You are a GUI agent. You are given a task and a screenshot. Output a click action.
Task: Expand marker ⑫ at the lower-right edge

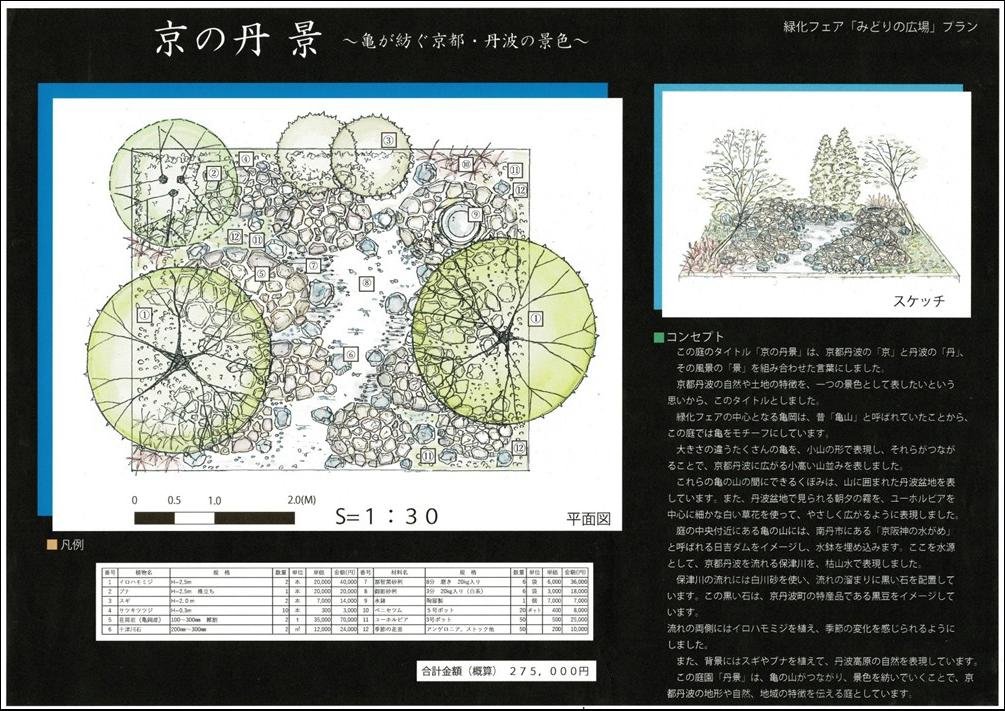click(x=519, y=448)
